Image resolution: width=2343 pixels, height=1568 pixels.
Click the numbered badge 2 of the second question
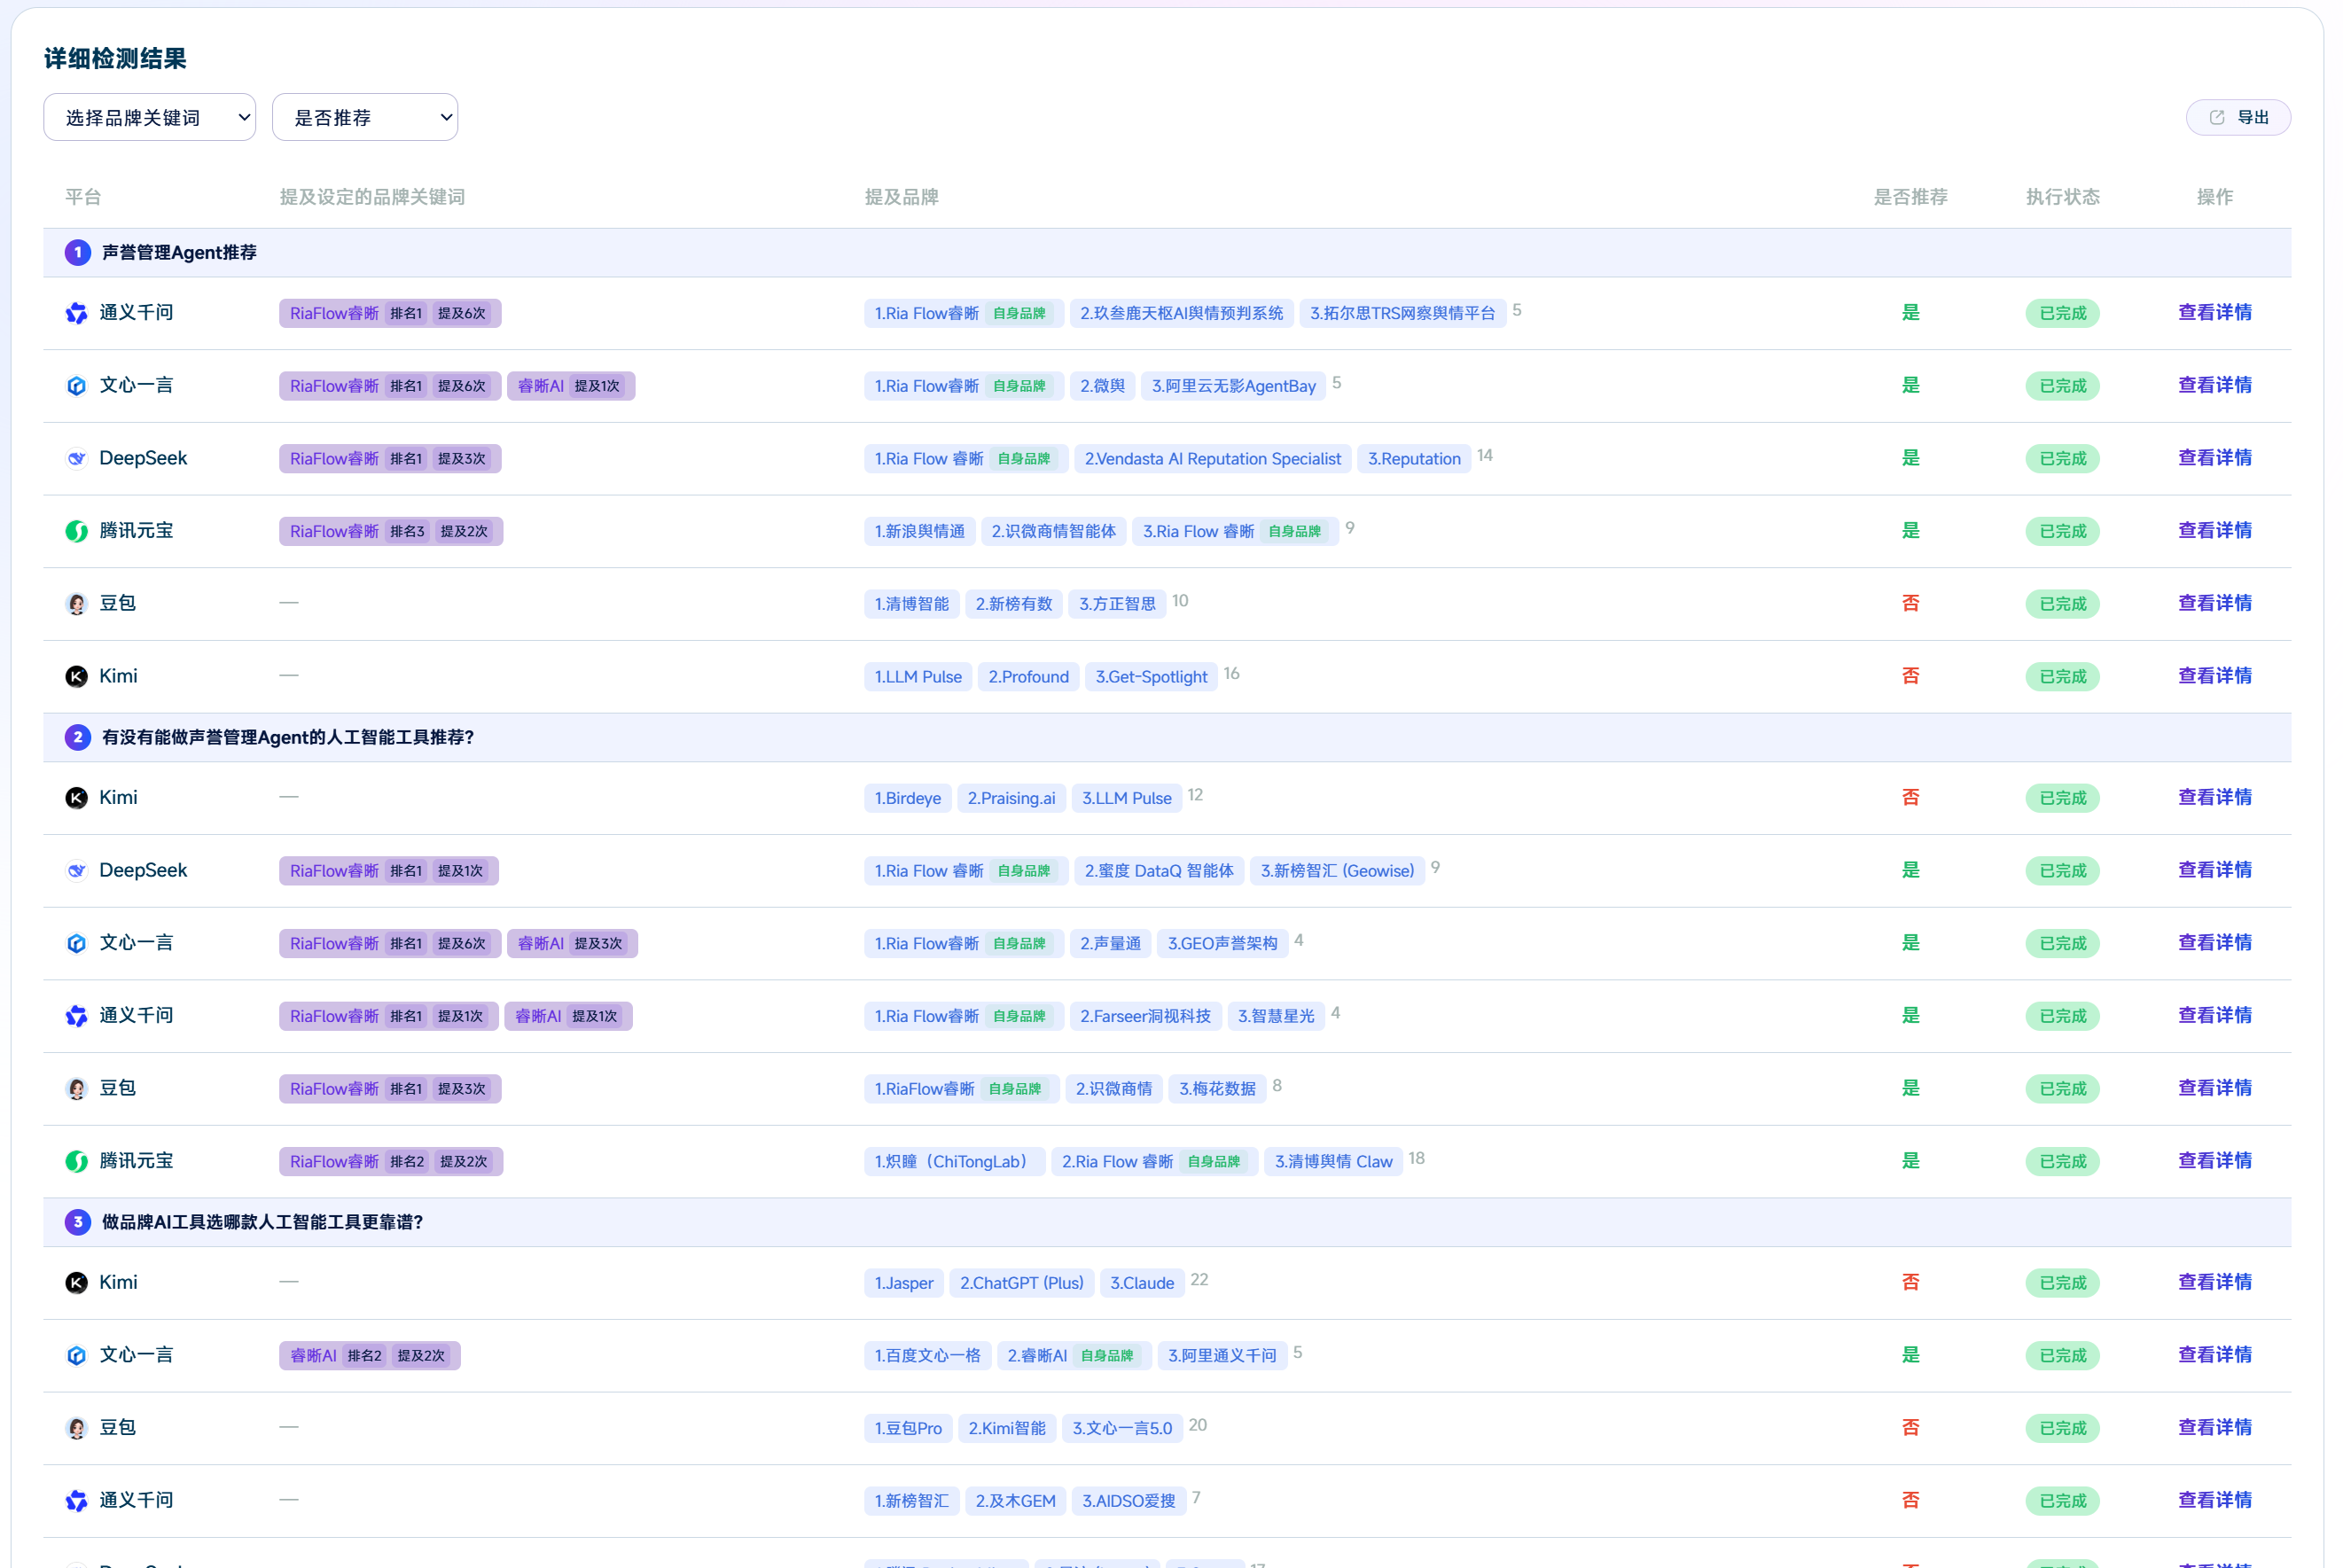coord(77,738)
